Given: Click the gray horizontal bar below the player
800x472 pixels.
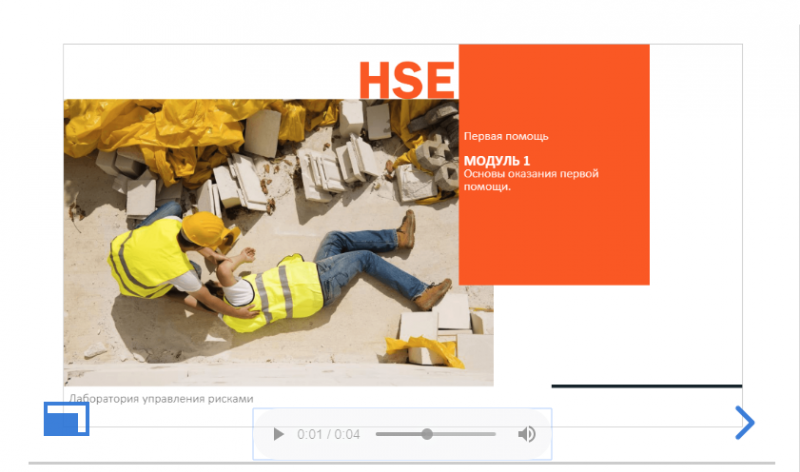Looking at the screenshot, I should pos(400,463).
